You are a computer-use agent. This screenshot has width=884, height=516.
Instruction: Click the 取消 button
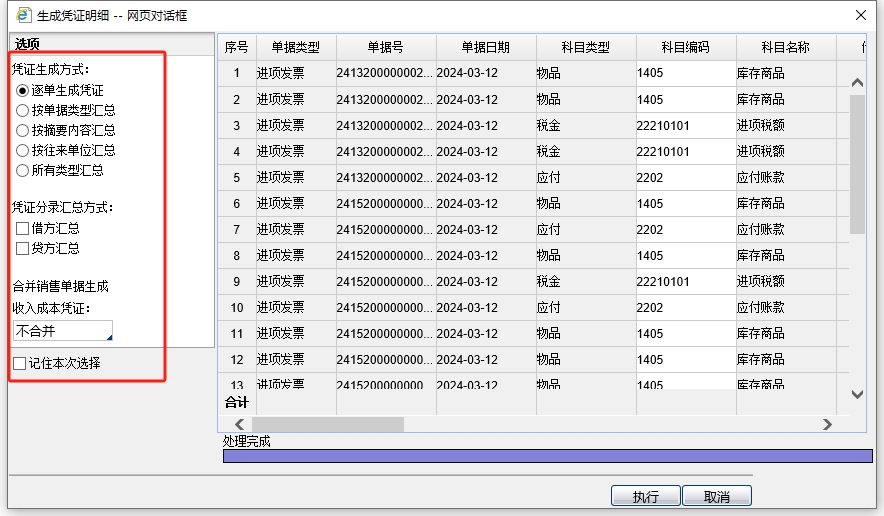tap(717, 496)
